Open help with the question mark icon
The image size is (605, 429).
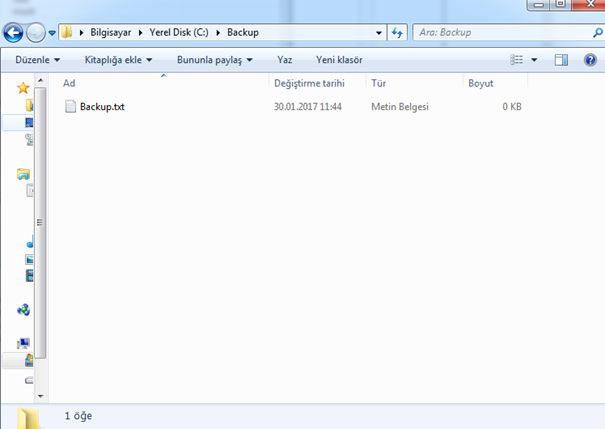point(590,60)
